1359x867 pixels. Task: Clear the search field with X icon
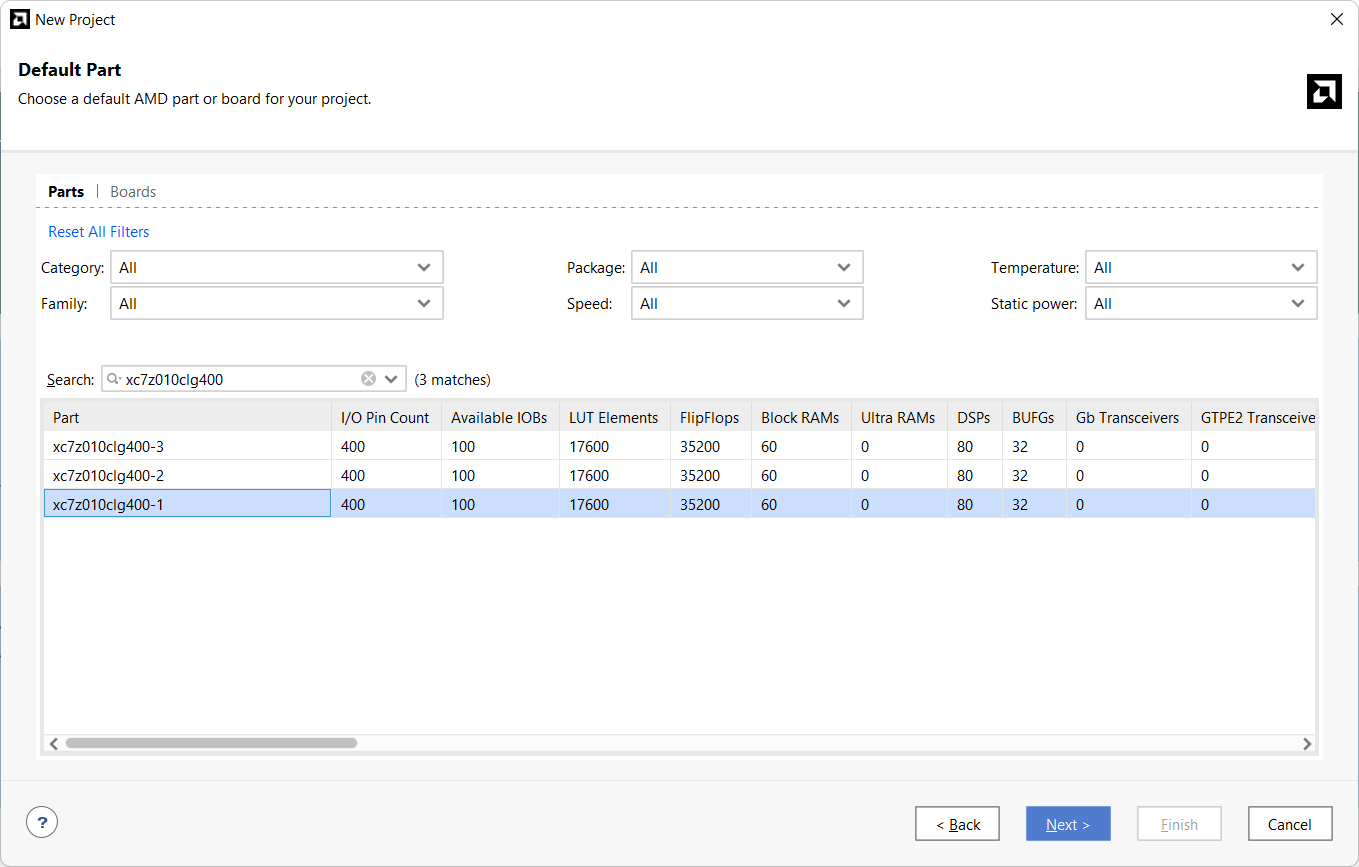[x=368, y=379]
